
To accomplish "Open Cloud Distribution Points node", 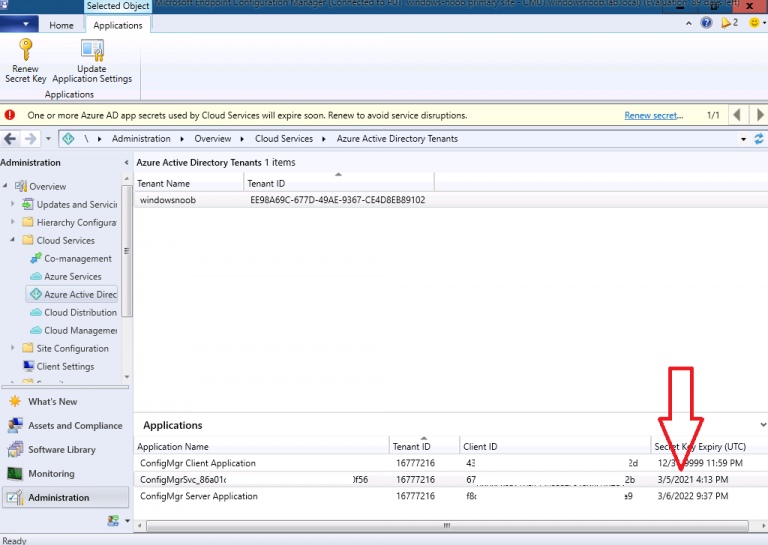I will click(80, 313).
